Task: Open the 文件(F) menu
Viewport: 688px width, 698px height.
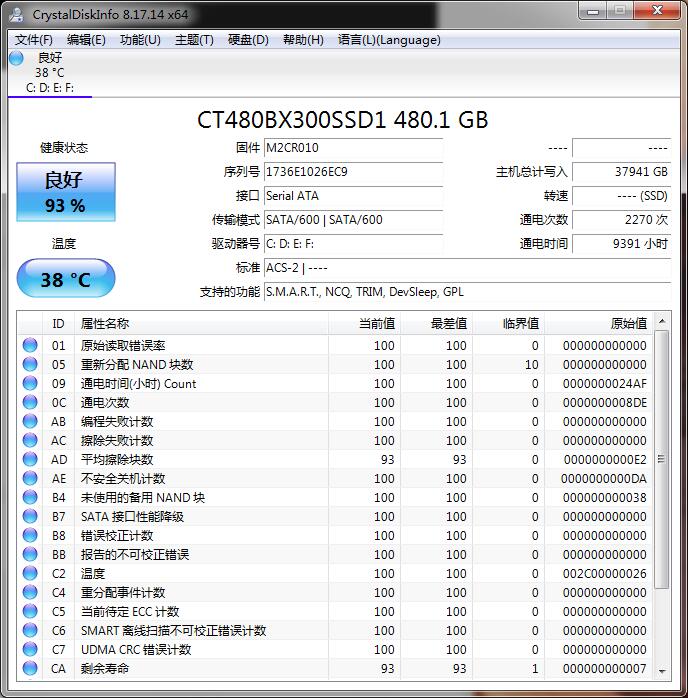Action: point(34,40)
